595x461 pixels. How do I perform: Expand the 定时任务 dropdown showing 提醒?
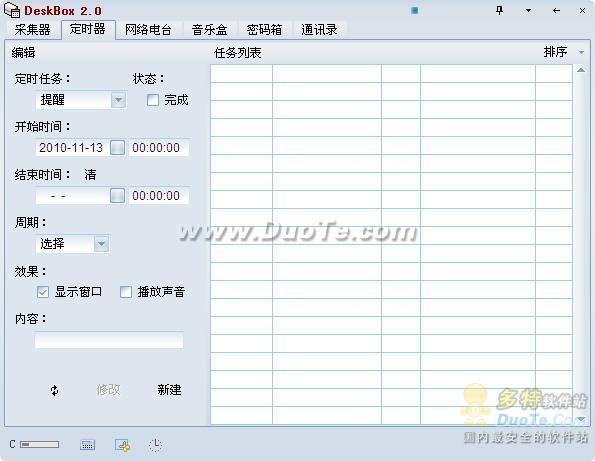pos(118,100)
